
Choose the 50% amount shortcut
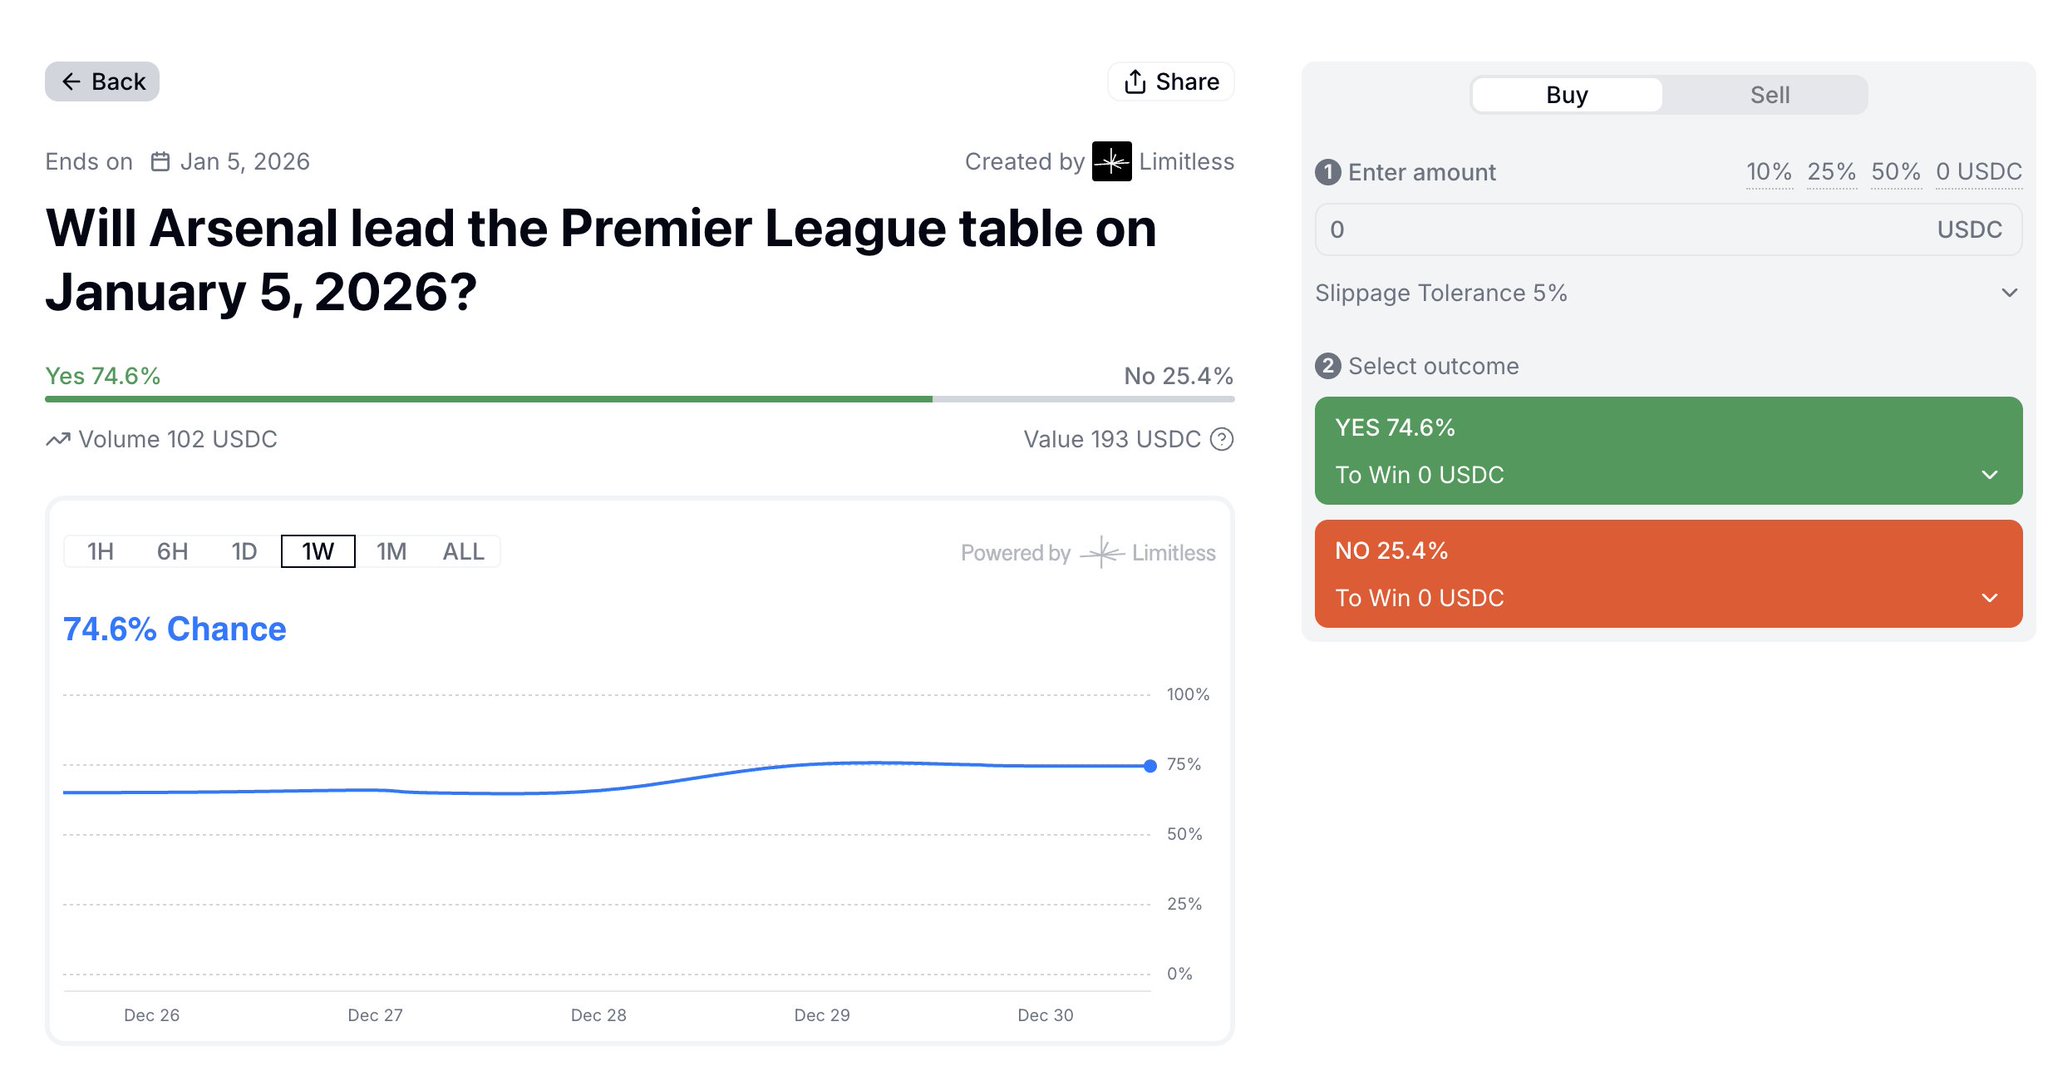click(x=1895, y=172)
